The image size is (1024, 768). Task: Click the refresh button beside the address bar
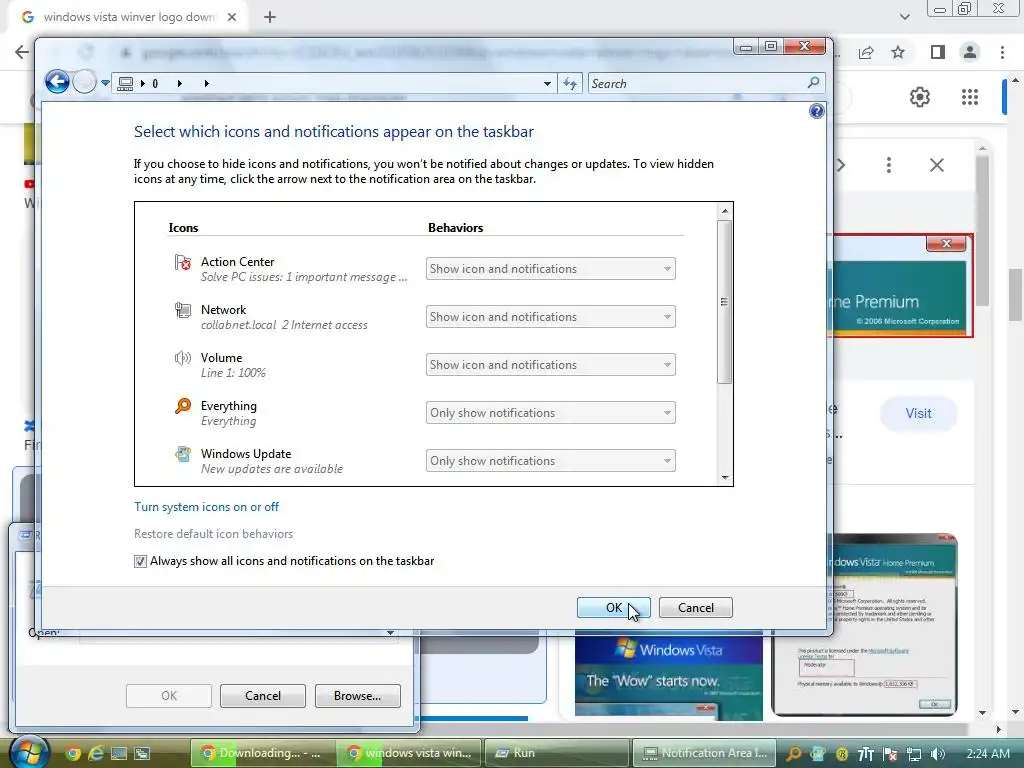pos(570,84)
